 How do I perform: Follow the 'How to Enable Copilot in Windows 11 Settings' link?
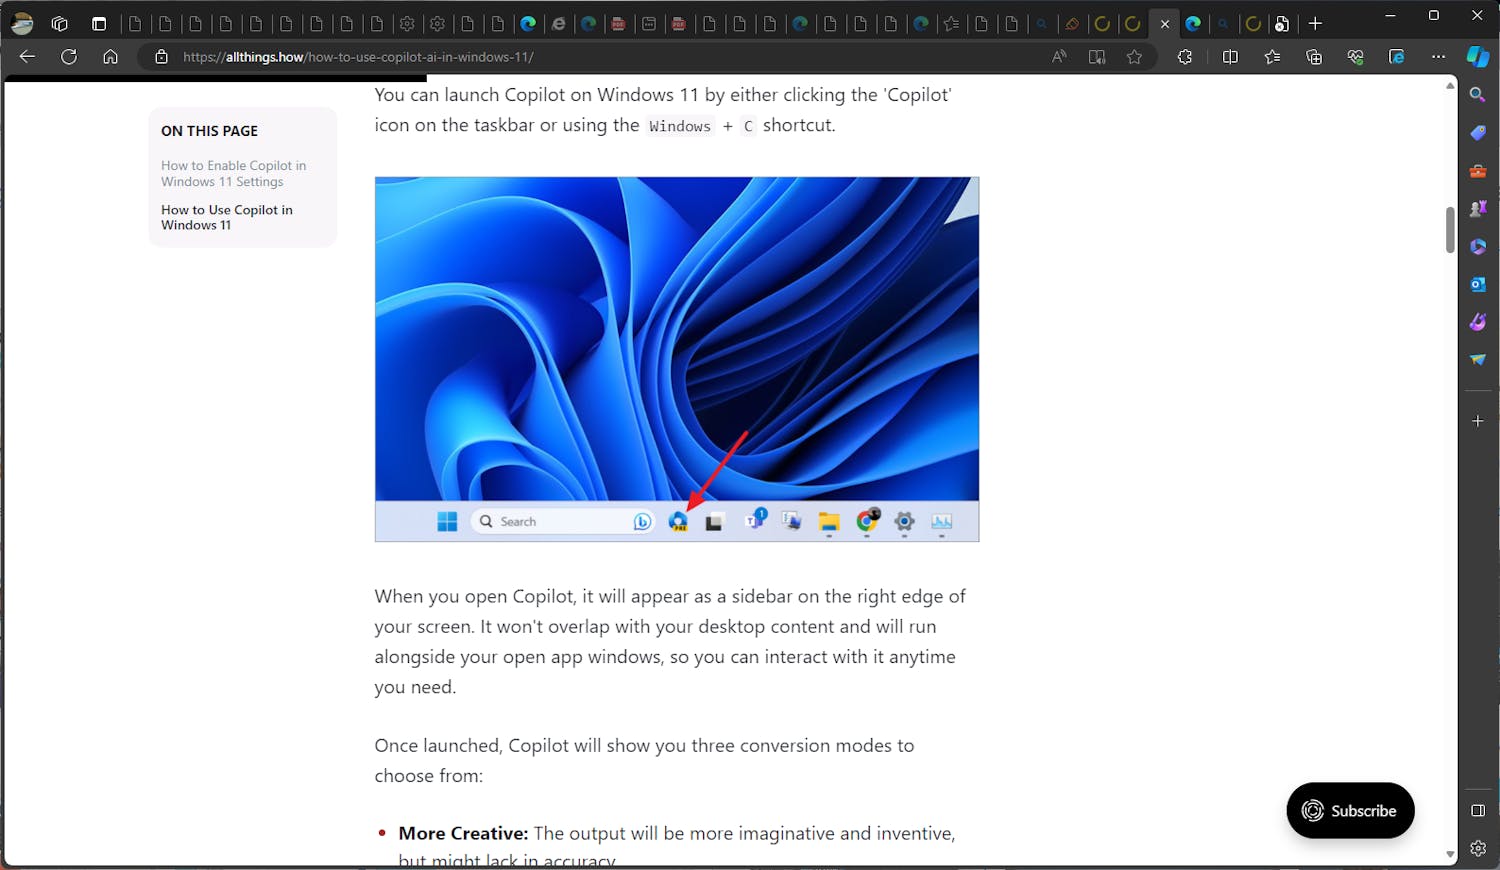pyautogui.click(x=233, y=173)
